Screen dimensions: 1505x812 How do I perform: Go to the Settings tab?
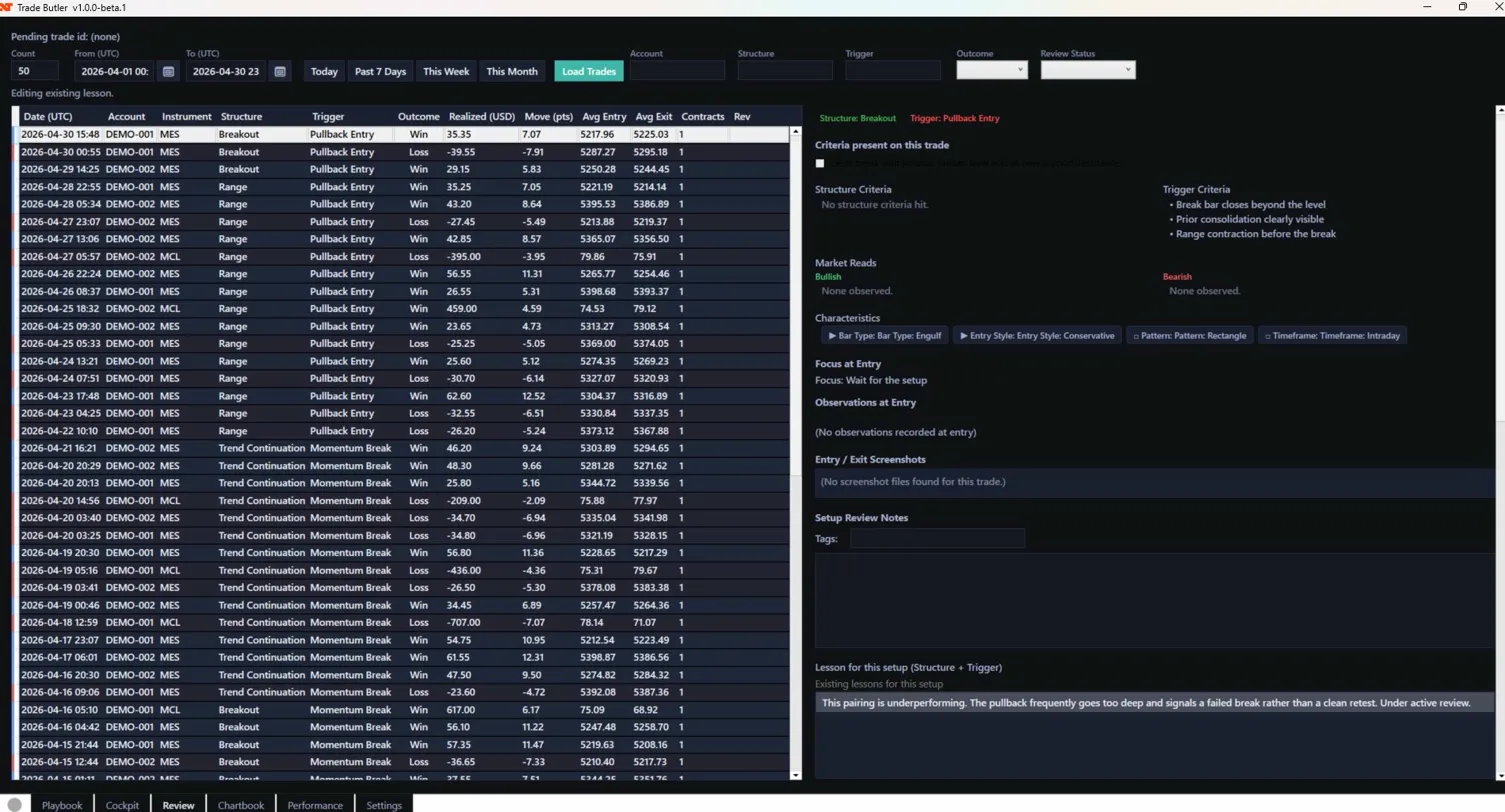click(x=384, y=805)
